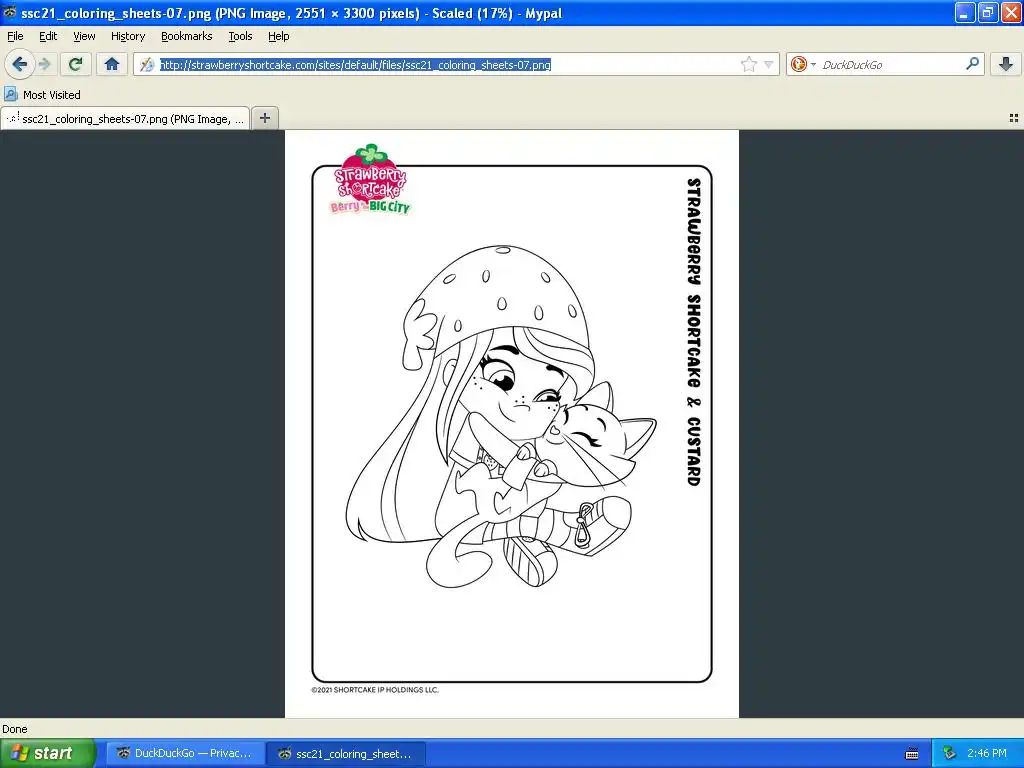
Task: Open the tab groups grid icon
Action: (1014, 118)
